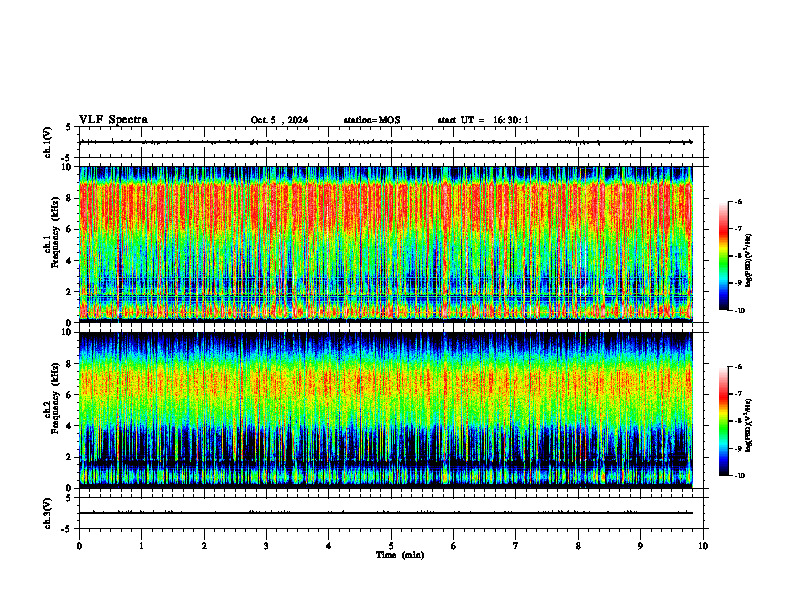Click the ch.2 spectrogram plot

tap(386, 410)
